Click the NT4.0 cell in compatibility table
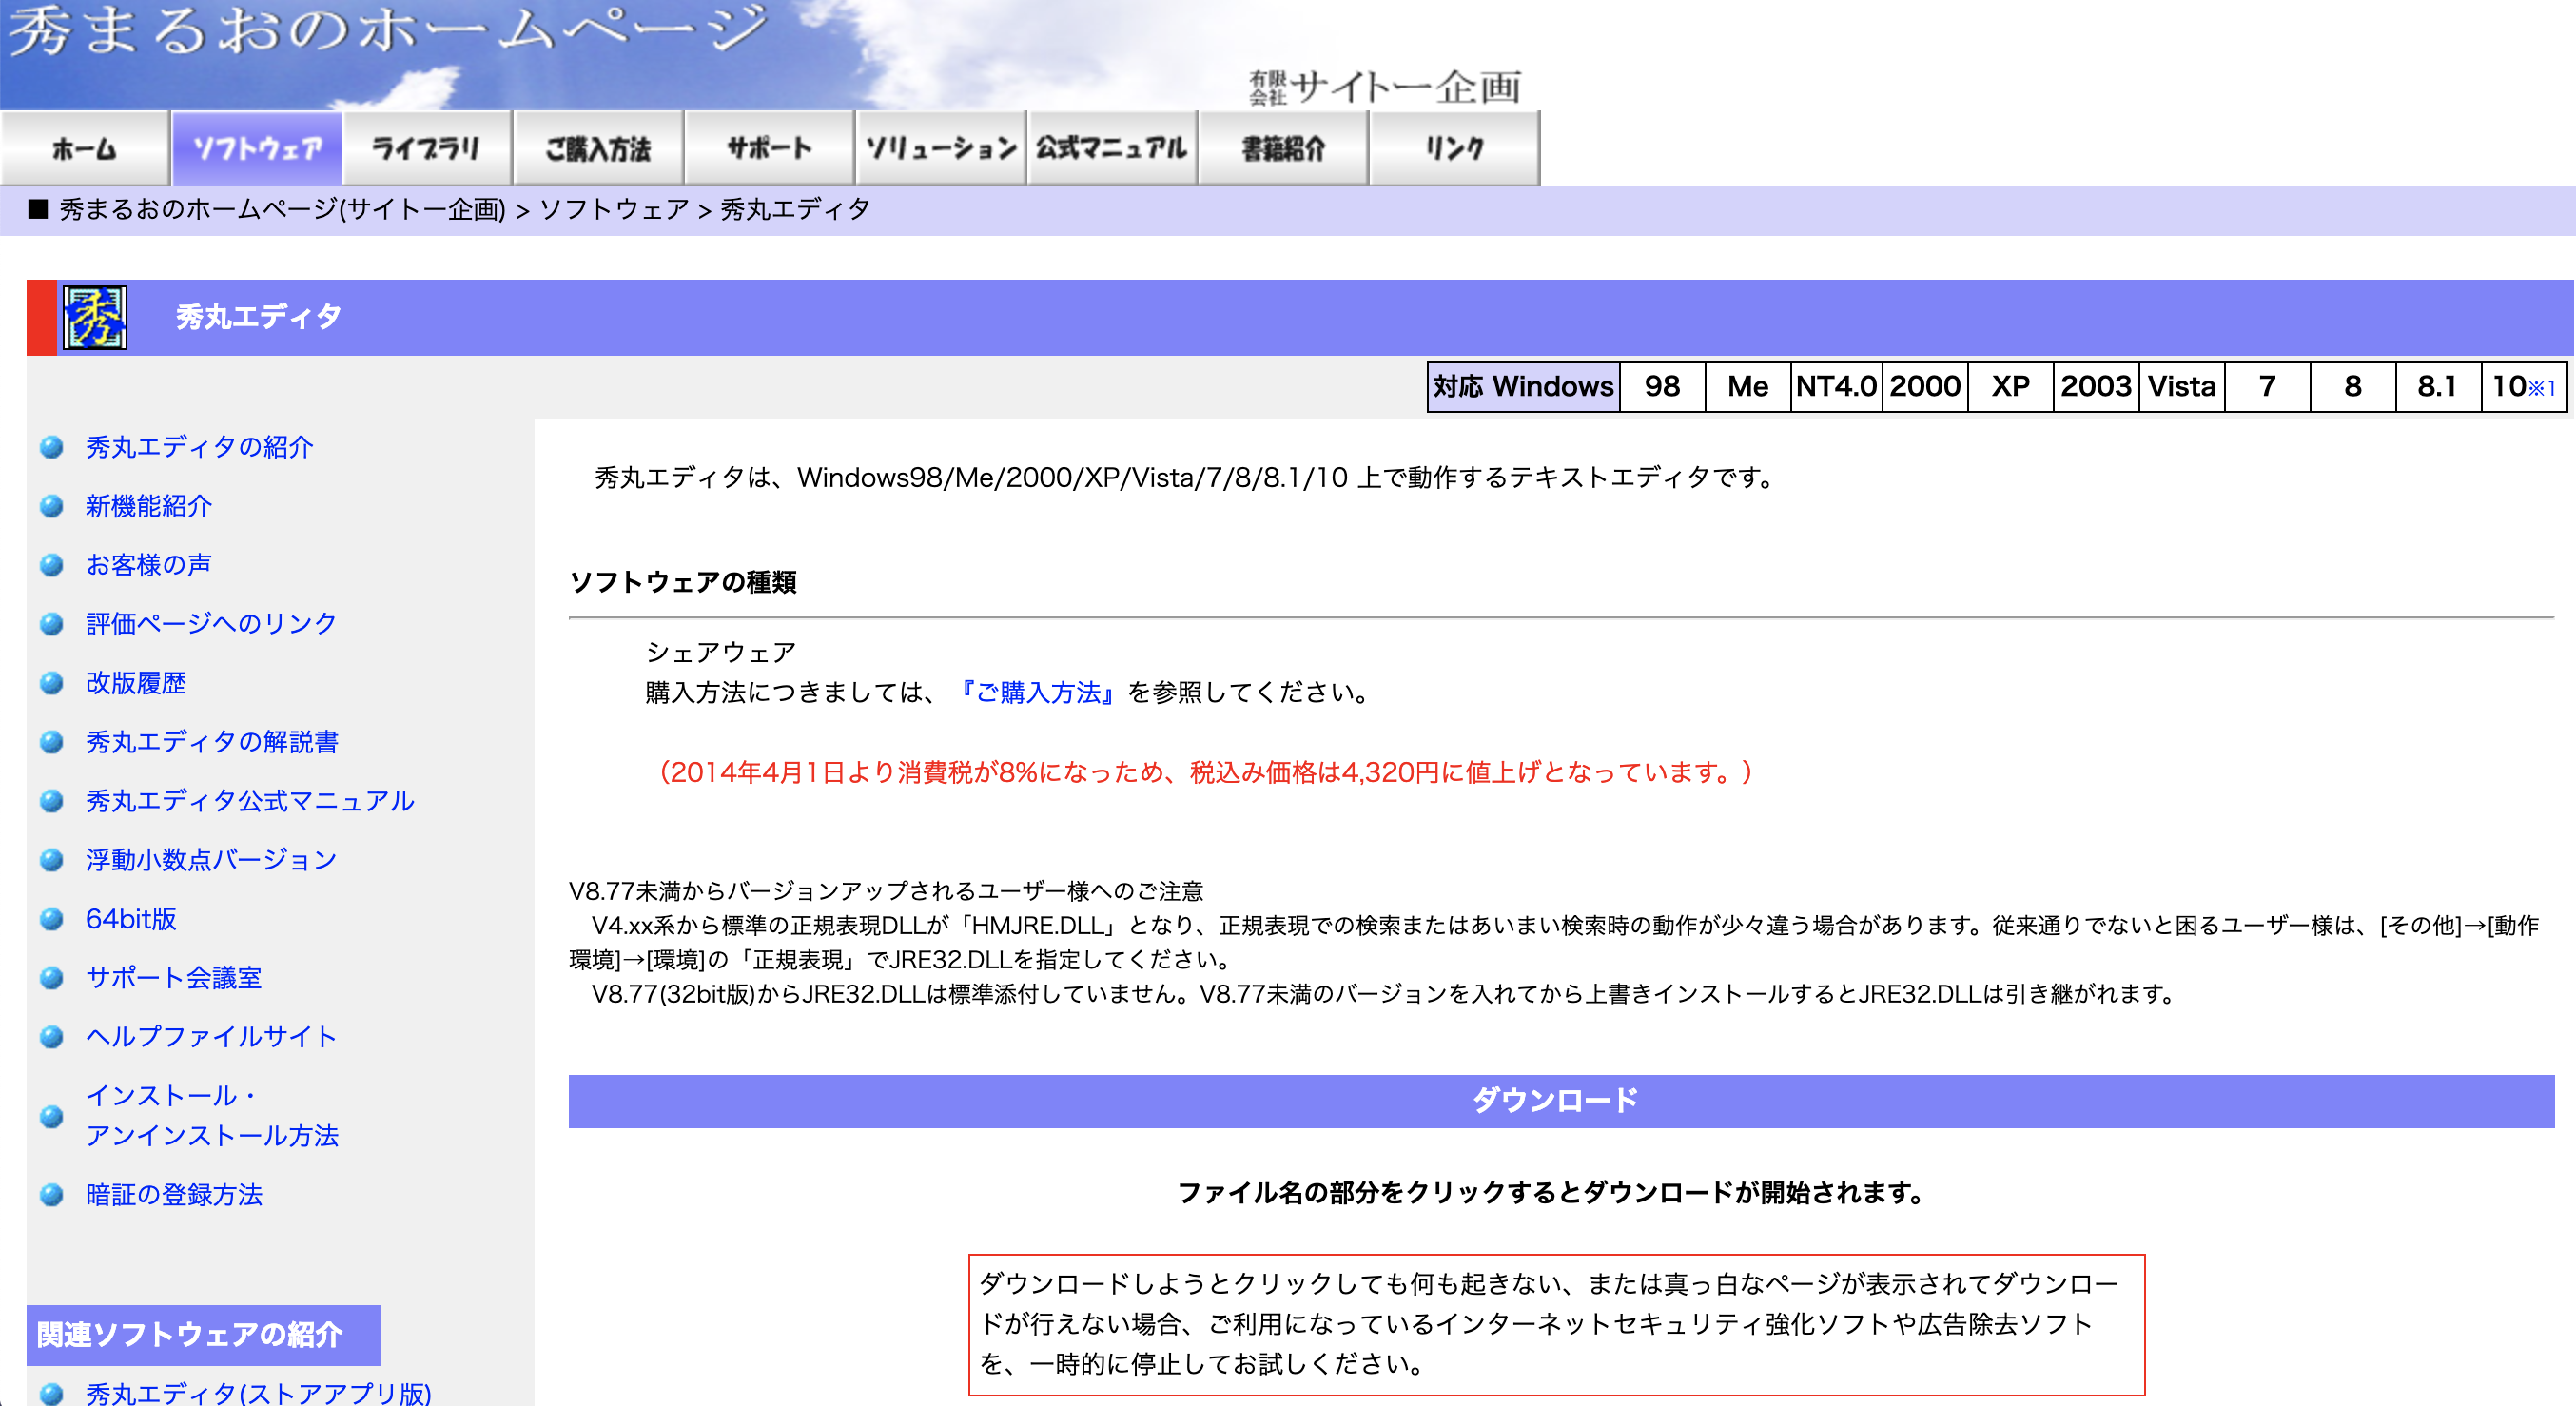 [x=1836, y=387]
